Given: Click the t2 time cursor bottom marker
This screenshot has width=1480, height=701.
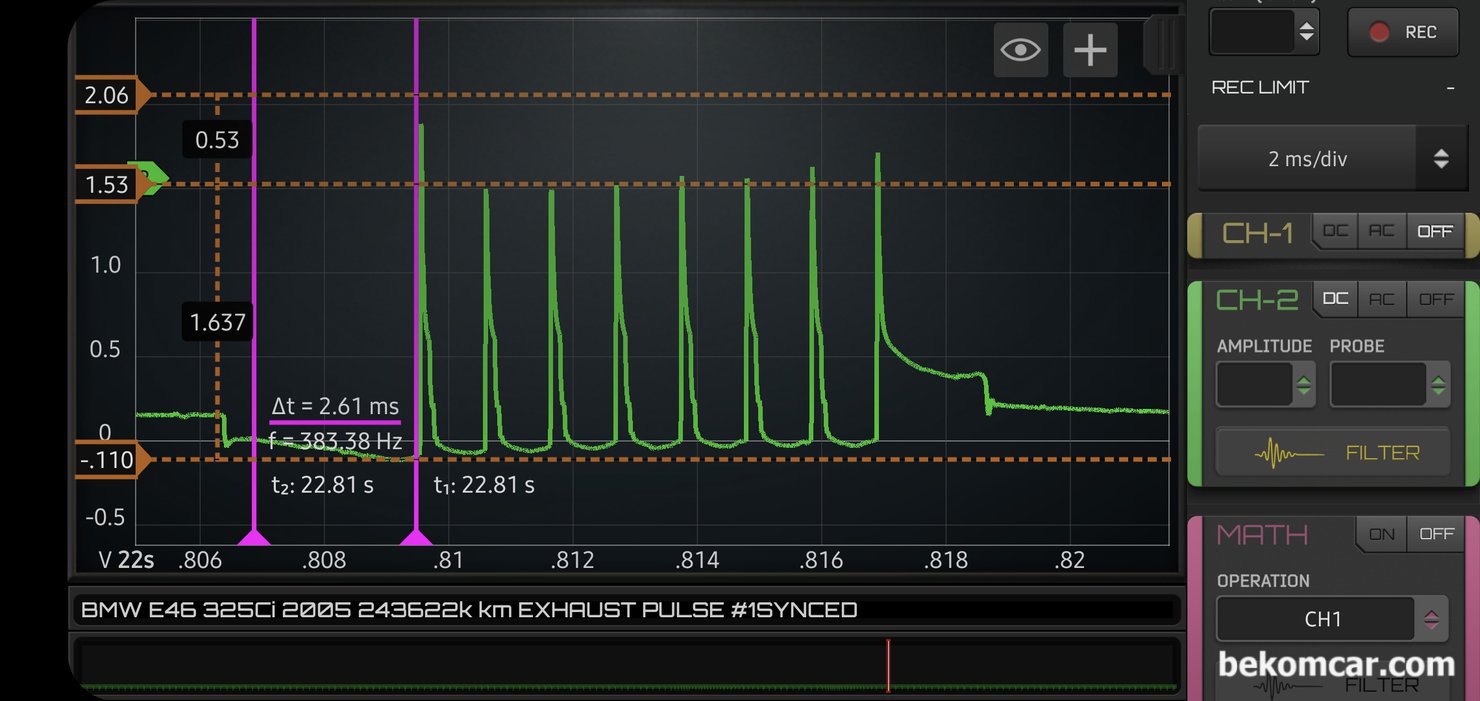Looking at the screenshot, I should click(254, 538).
